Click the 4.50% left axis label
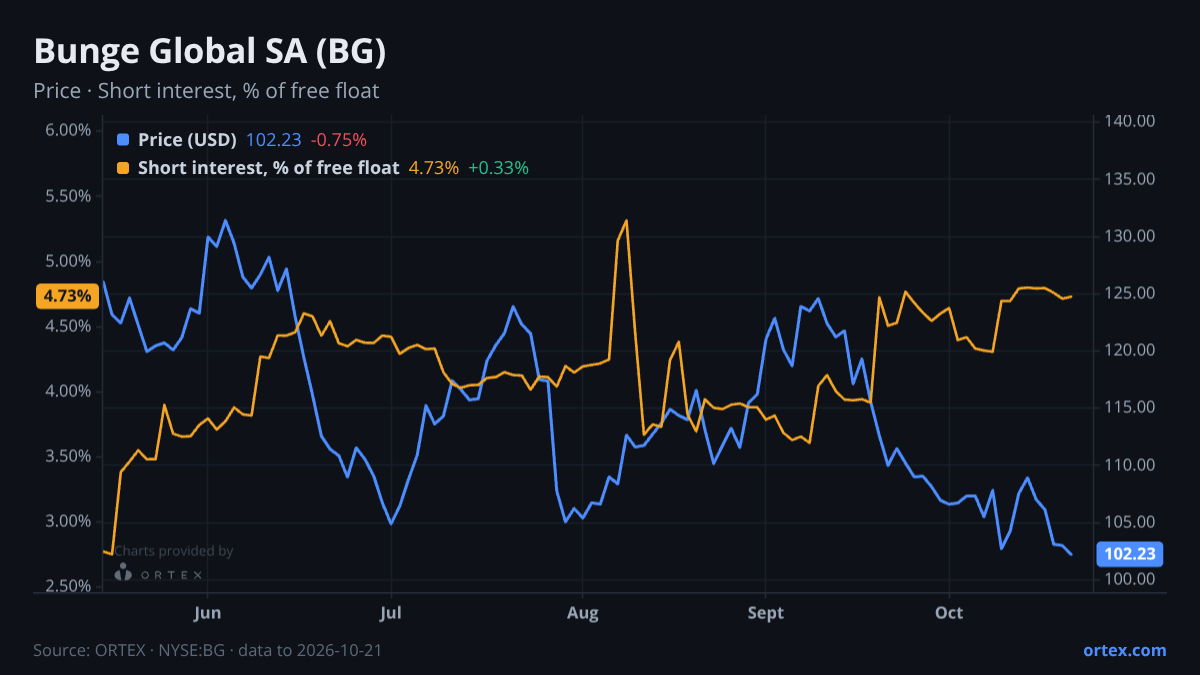 68,326
